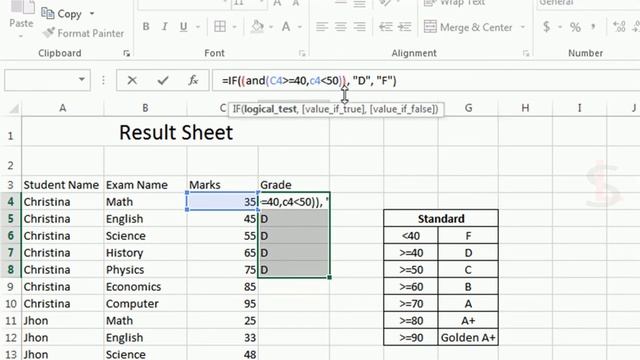640x360 pixels.
Task: Click the Fill Color bucket
Action: [x=257, y=27]
